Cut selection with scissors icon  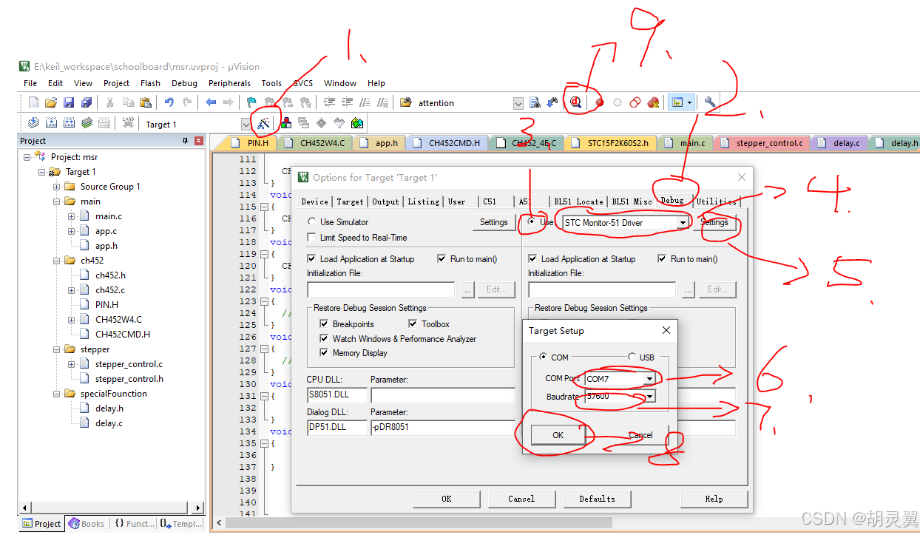pyautogui.click(x=109, y=102)
